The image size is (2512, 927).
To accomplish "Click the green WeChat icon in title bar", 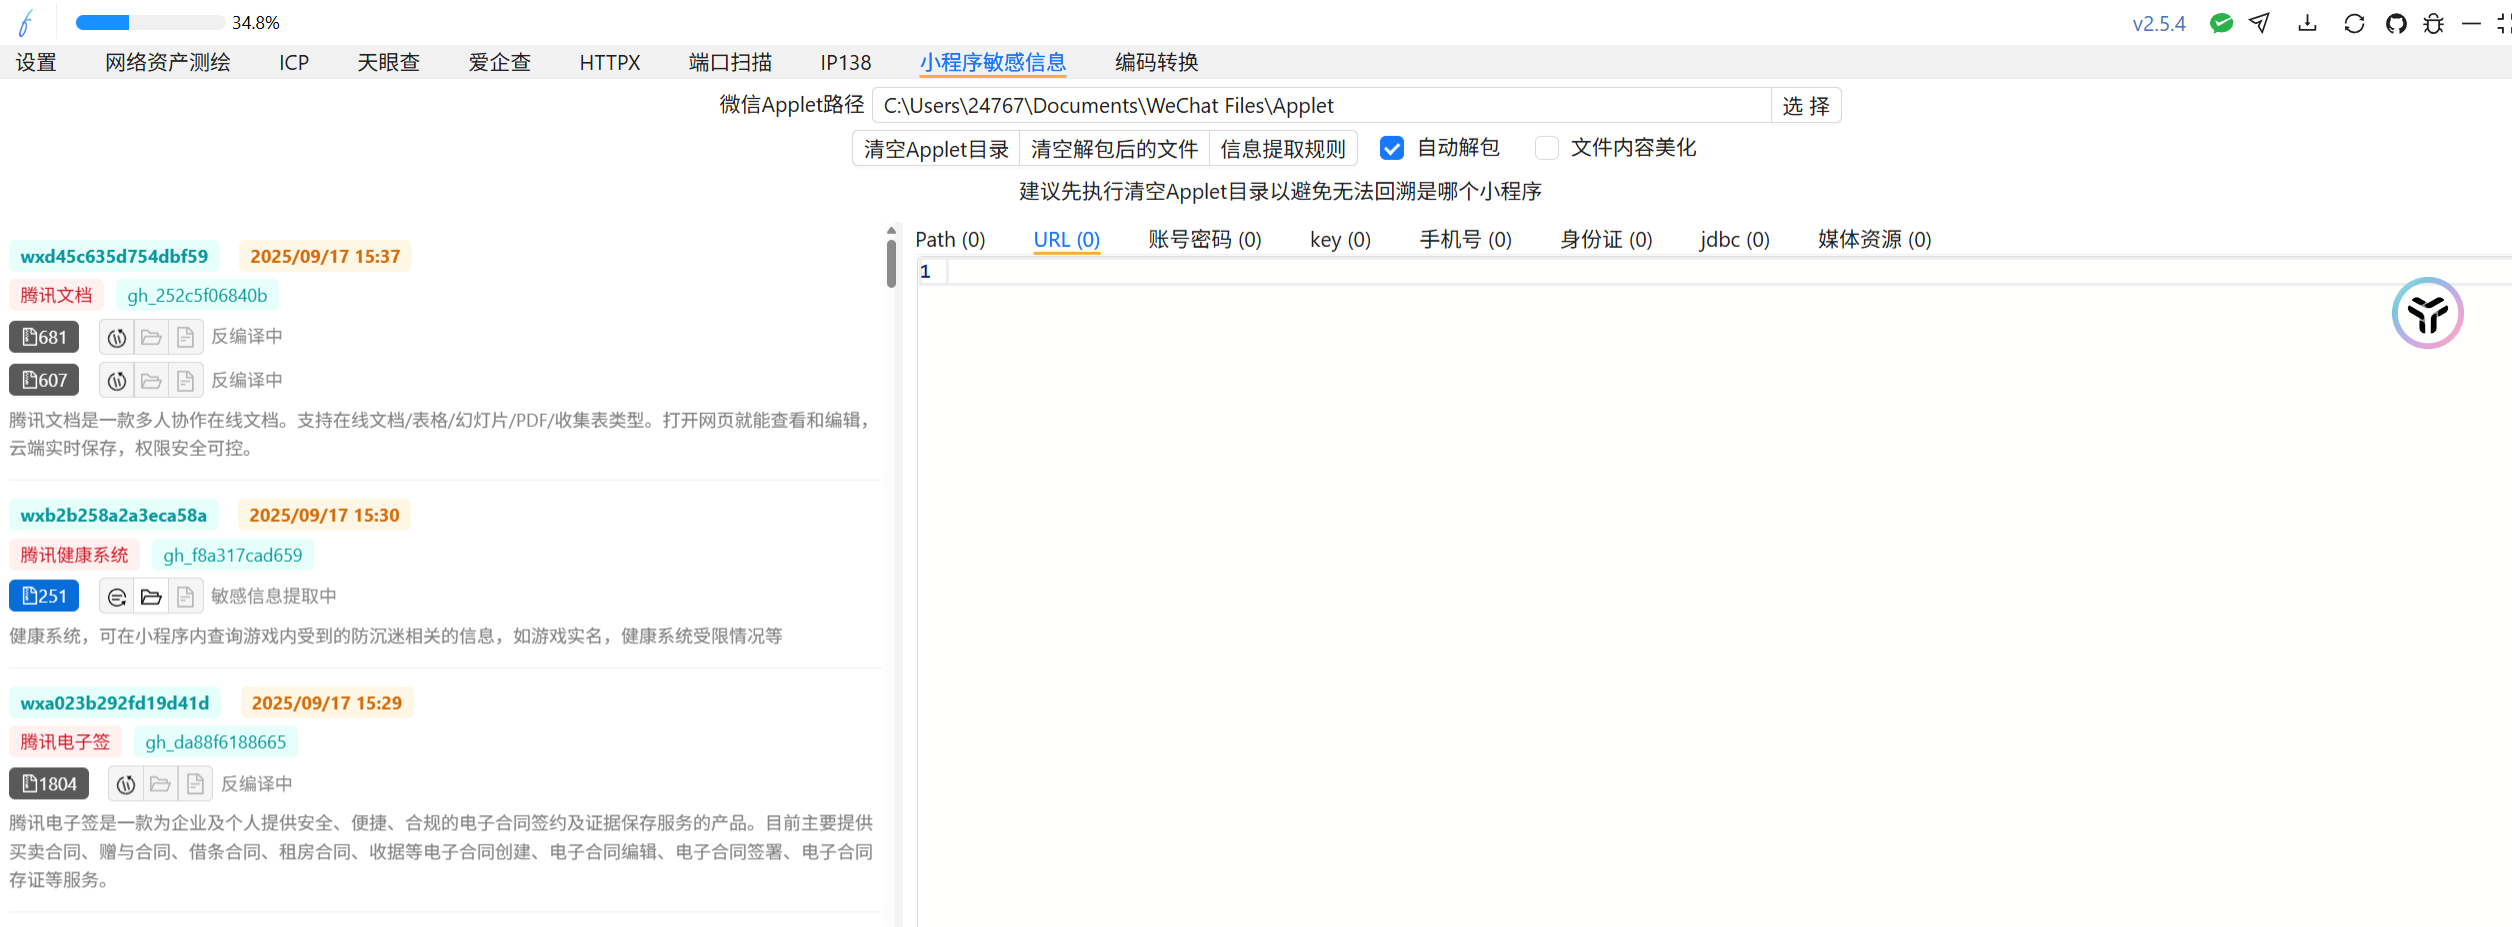I will 2221,23.
